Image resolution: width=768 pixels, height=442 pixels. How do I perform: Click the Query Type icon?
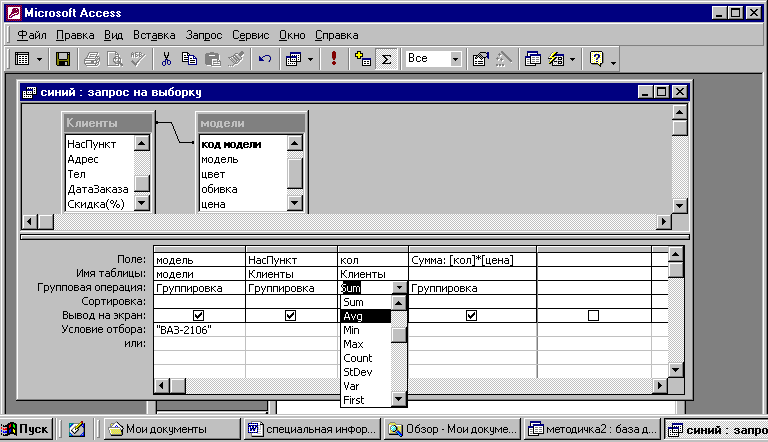(293, 59)
